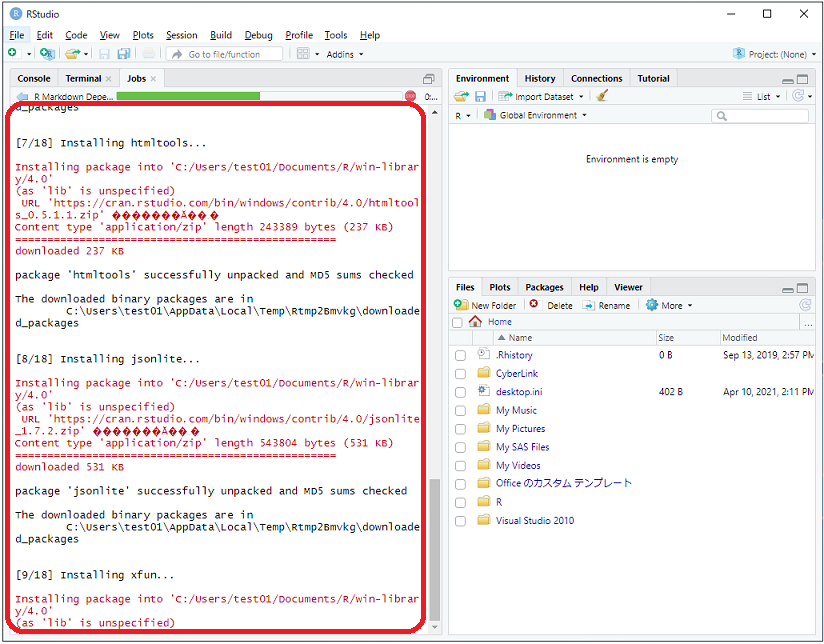Viewport: 824px width, 644px height.
Task: Click the Delete button in Files
Action: 551,305
